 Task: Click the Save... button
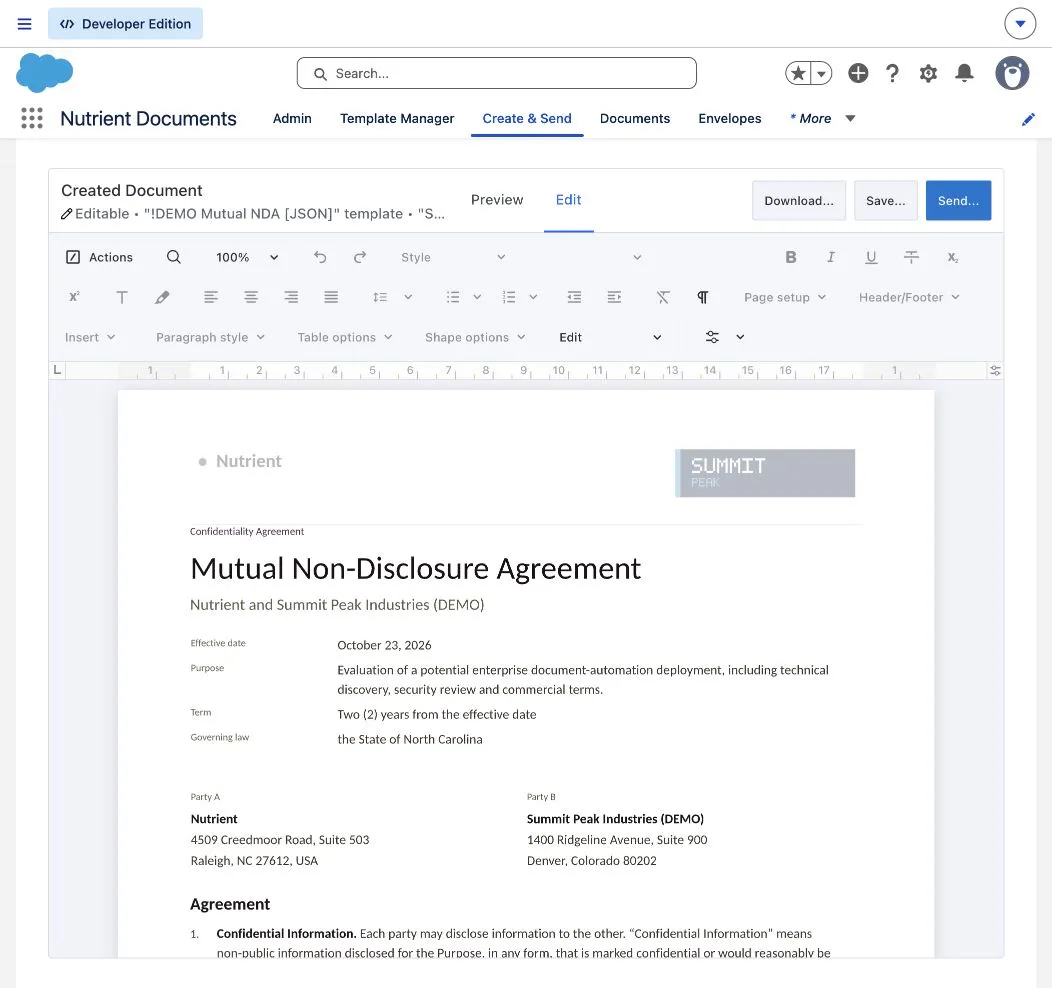[886, 201]
